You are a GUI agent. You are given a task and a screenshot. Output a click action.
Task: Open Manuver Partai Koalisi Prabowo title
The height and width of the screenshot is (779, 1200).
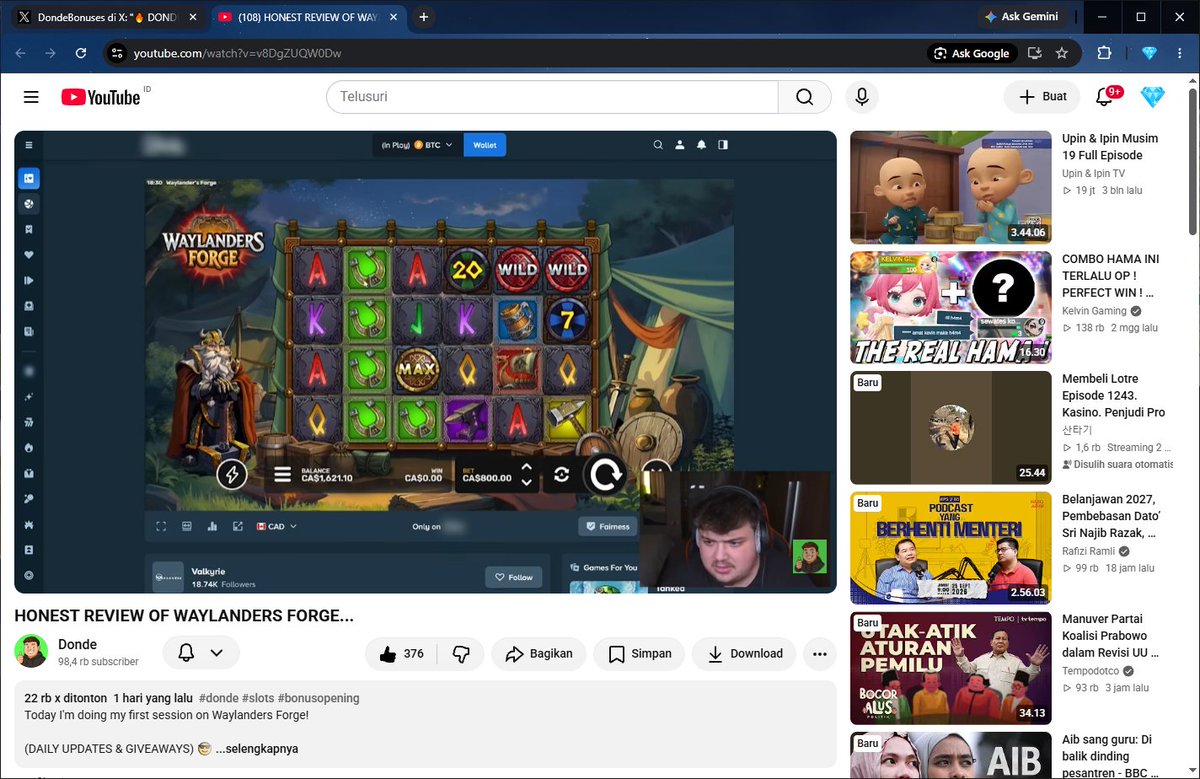(x=1111, y=636)
